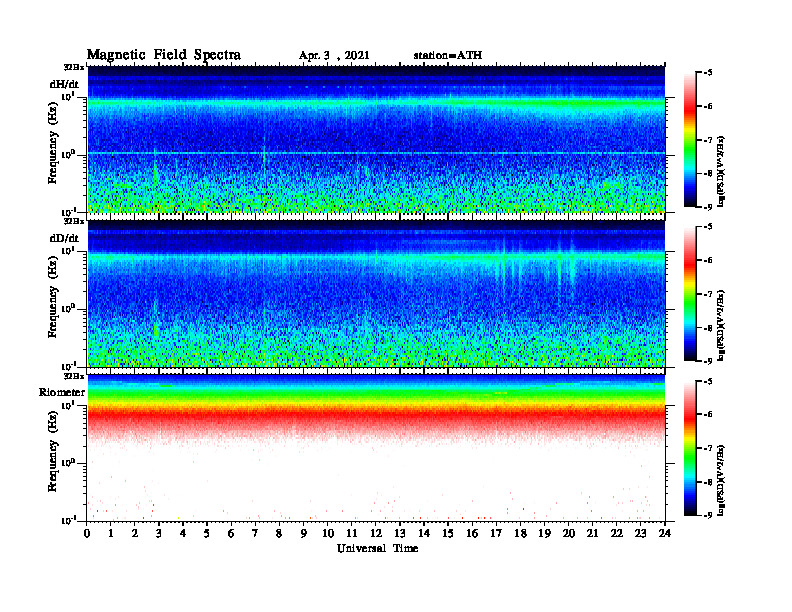This screenshot has height=612, width=792.
Task: Click the hour 5 tick label
Action: pos(207,534)
